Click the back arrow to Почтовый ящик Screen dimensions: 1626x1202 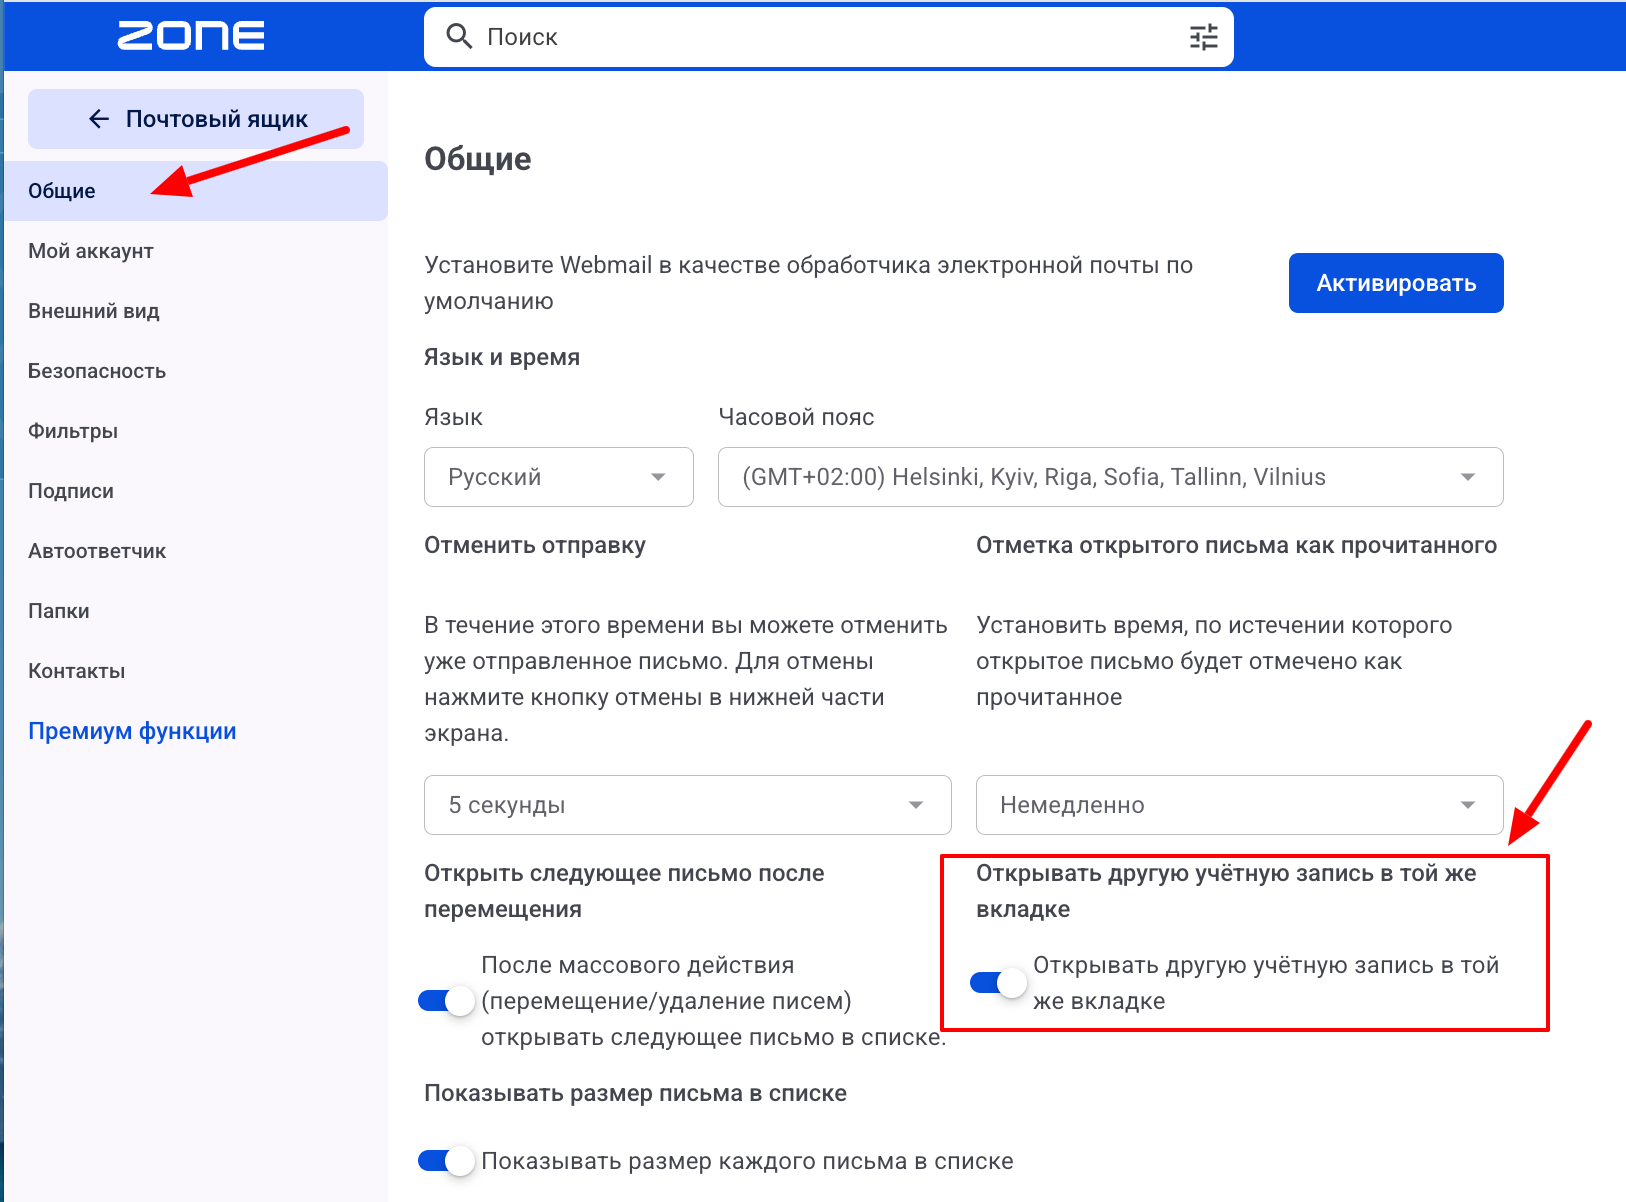click(98, 119)
